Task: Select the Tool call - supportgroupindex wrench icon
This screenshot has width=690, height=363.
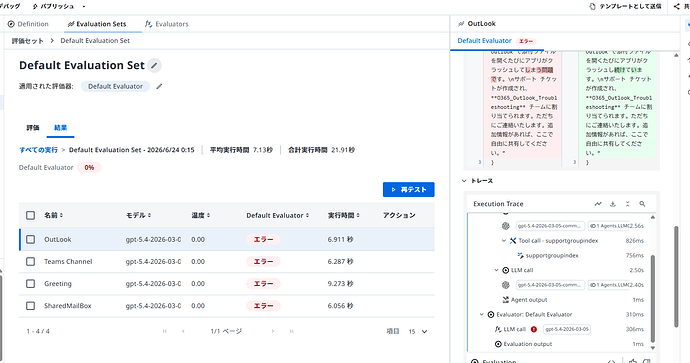Action: tap(513, 241)
